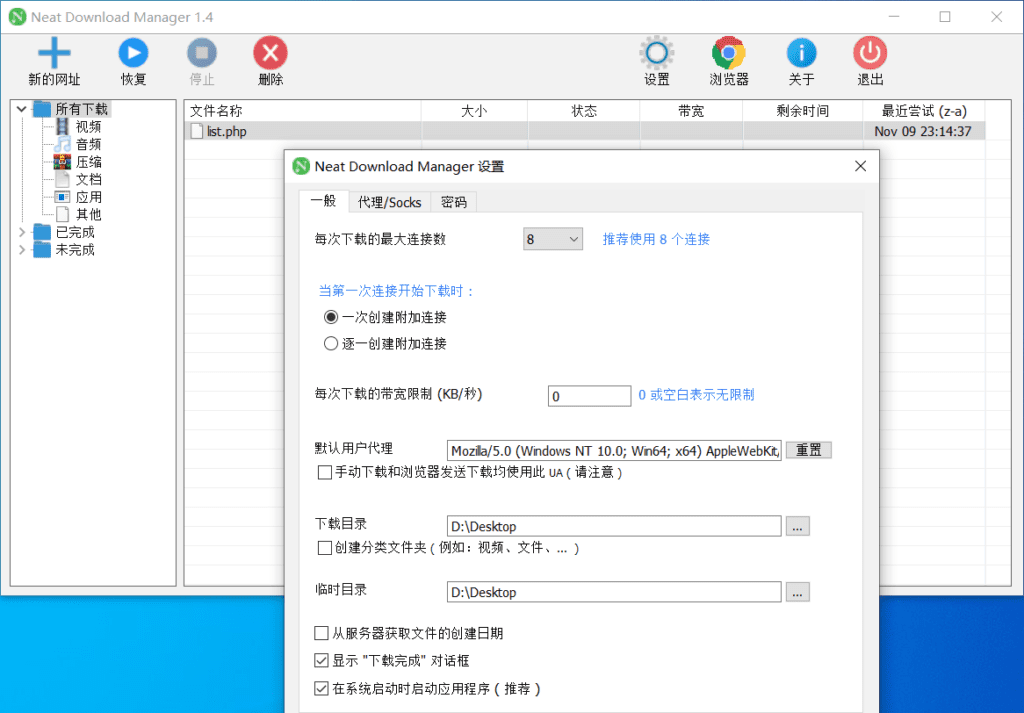
Task: Click the 新的网址 plus icon
Action: pyautogui.click(x=54, y=53)
